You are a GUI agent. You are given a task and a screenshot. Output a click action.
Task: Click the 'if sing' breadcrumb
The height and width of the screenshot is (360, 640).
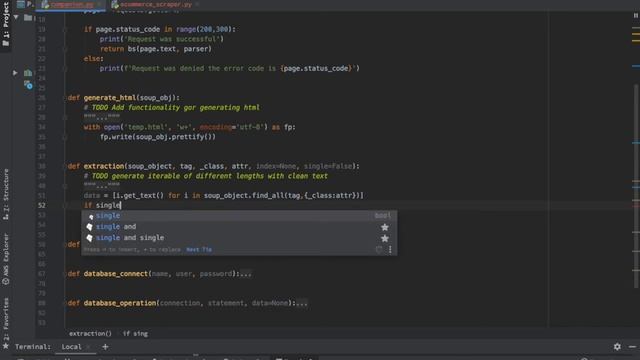tap(136, 333)
